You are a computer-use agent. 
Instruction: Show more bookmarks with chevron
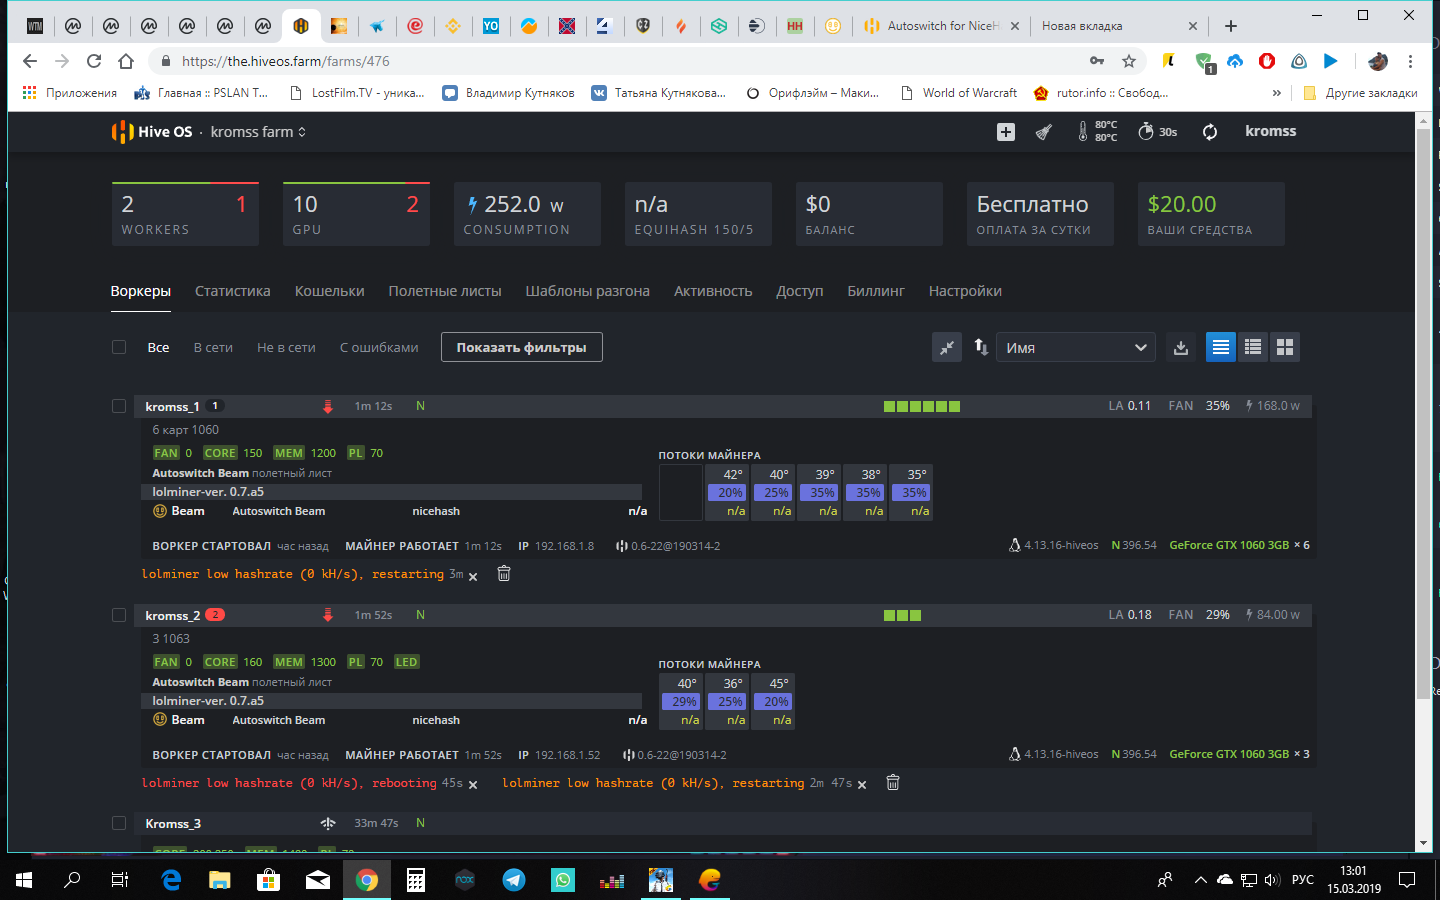click(x=1276, y=93)
